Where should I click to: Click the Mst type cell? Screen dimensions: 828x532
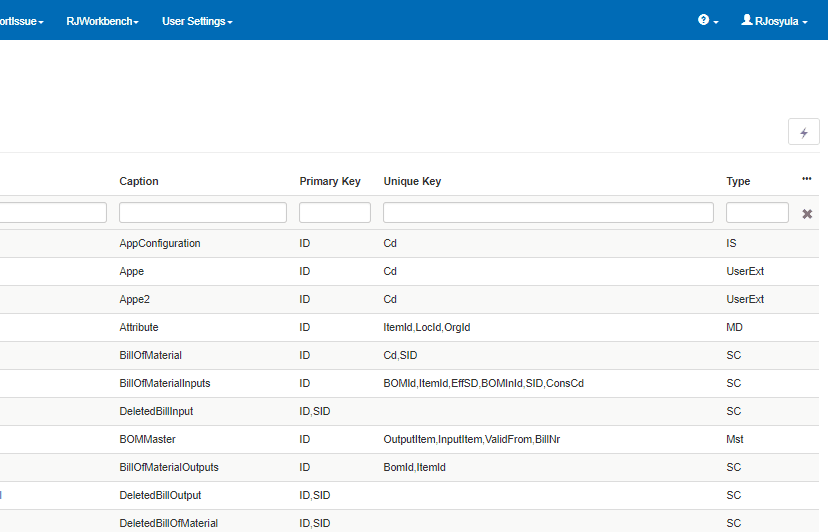coord(735,440)
